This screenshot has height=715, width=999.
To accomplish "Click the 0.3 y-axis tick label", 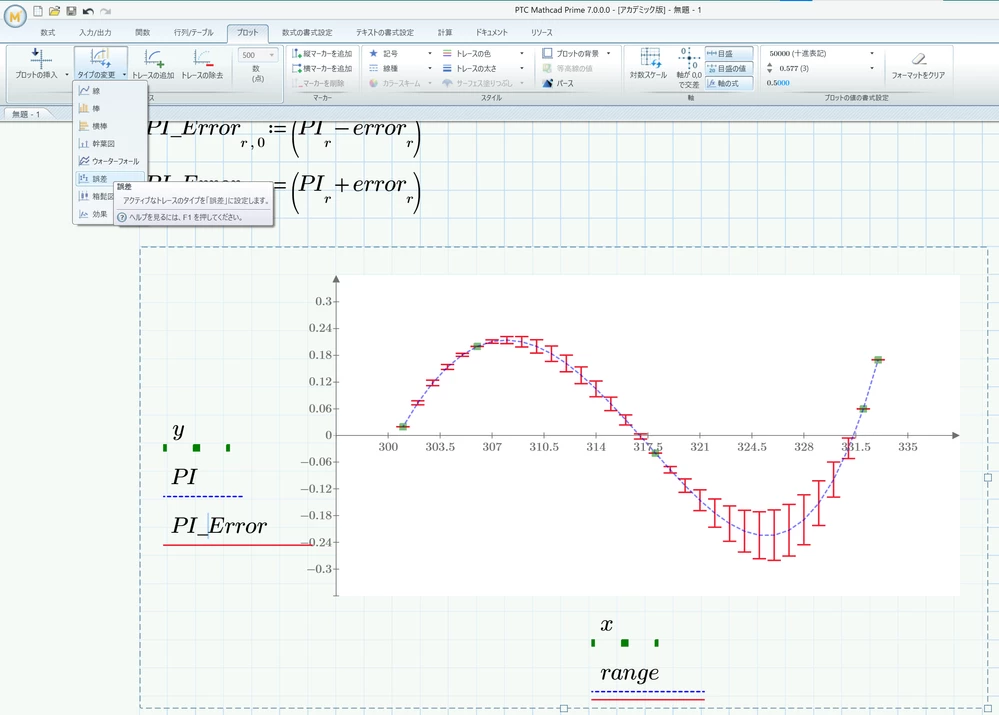I will 324,301.
